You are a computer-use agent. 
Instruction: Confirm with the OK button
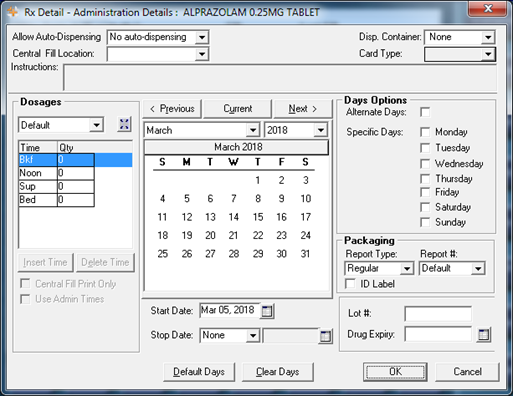coord(395,372)
